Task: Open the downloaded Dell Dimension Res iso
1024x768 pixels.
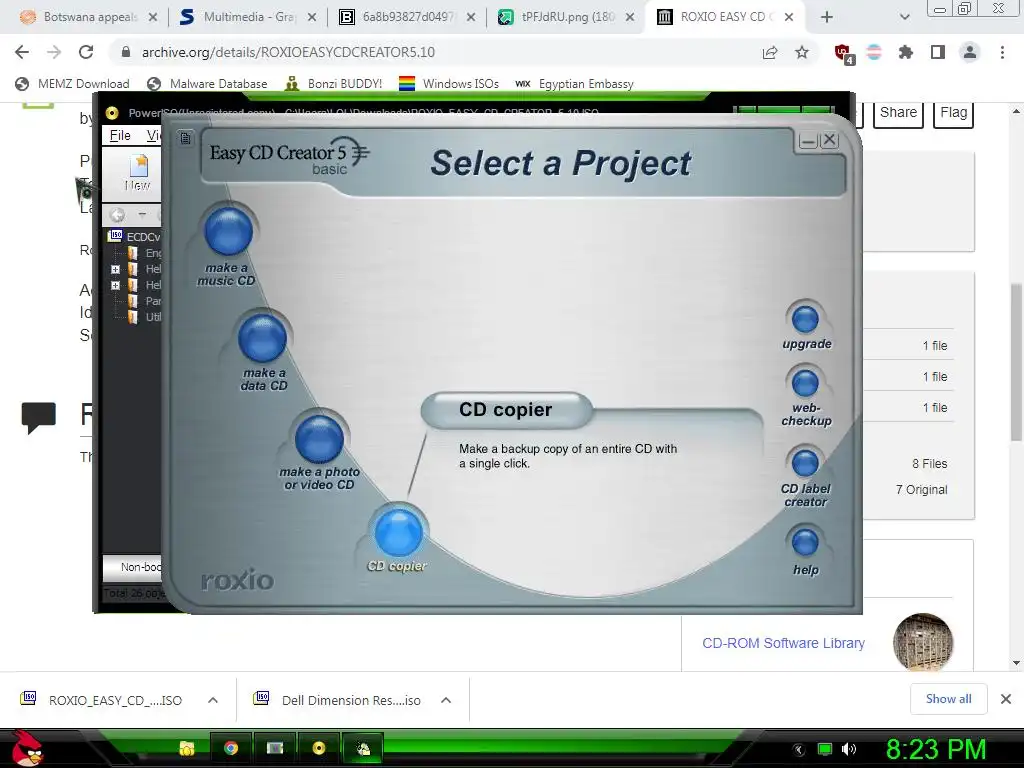Action: point(337,700)
